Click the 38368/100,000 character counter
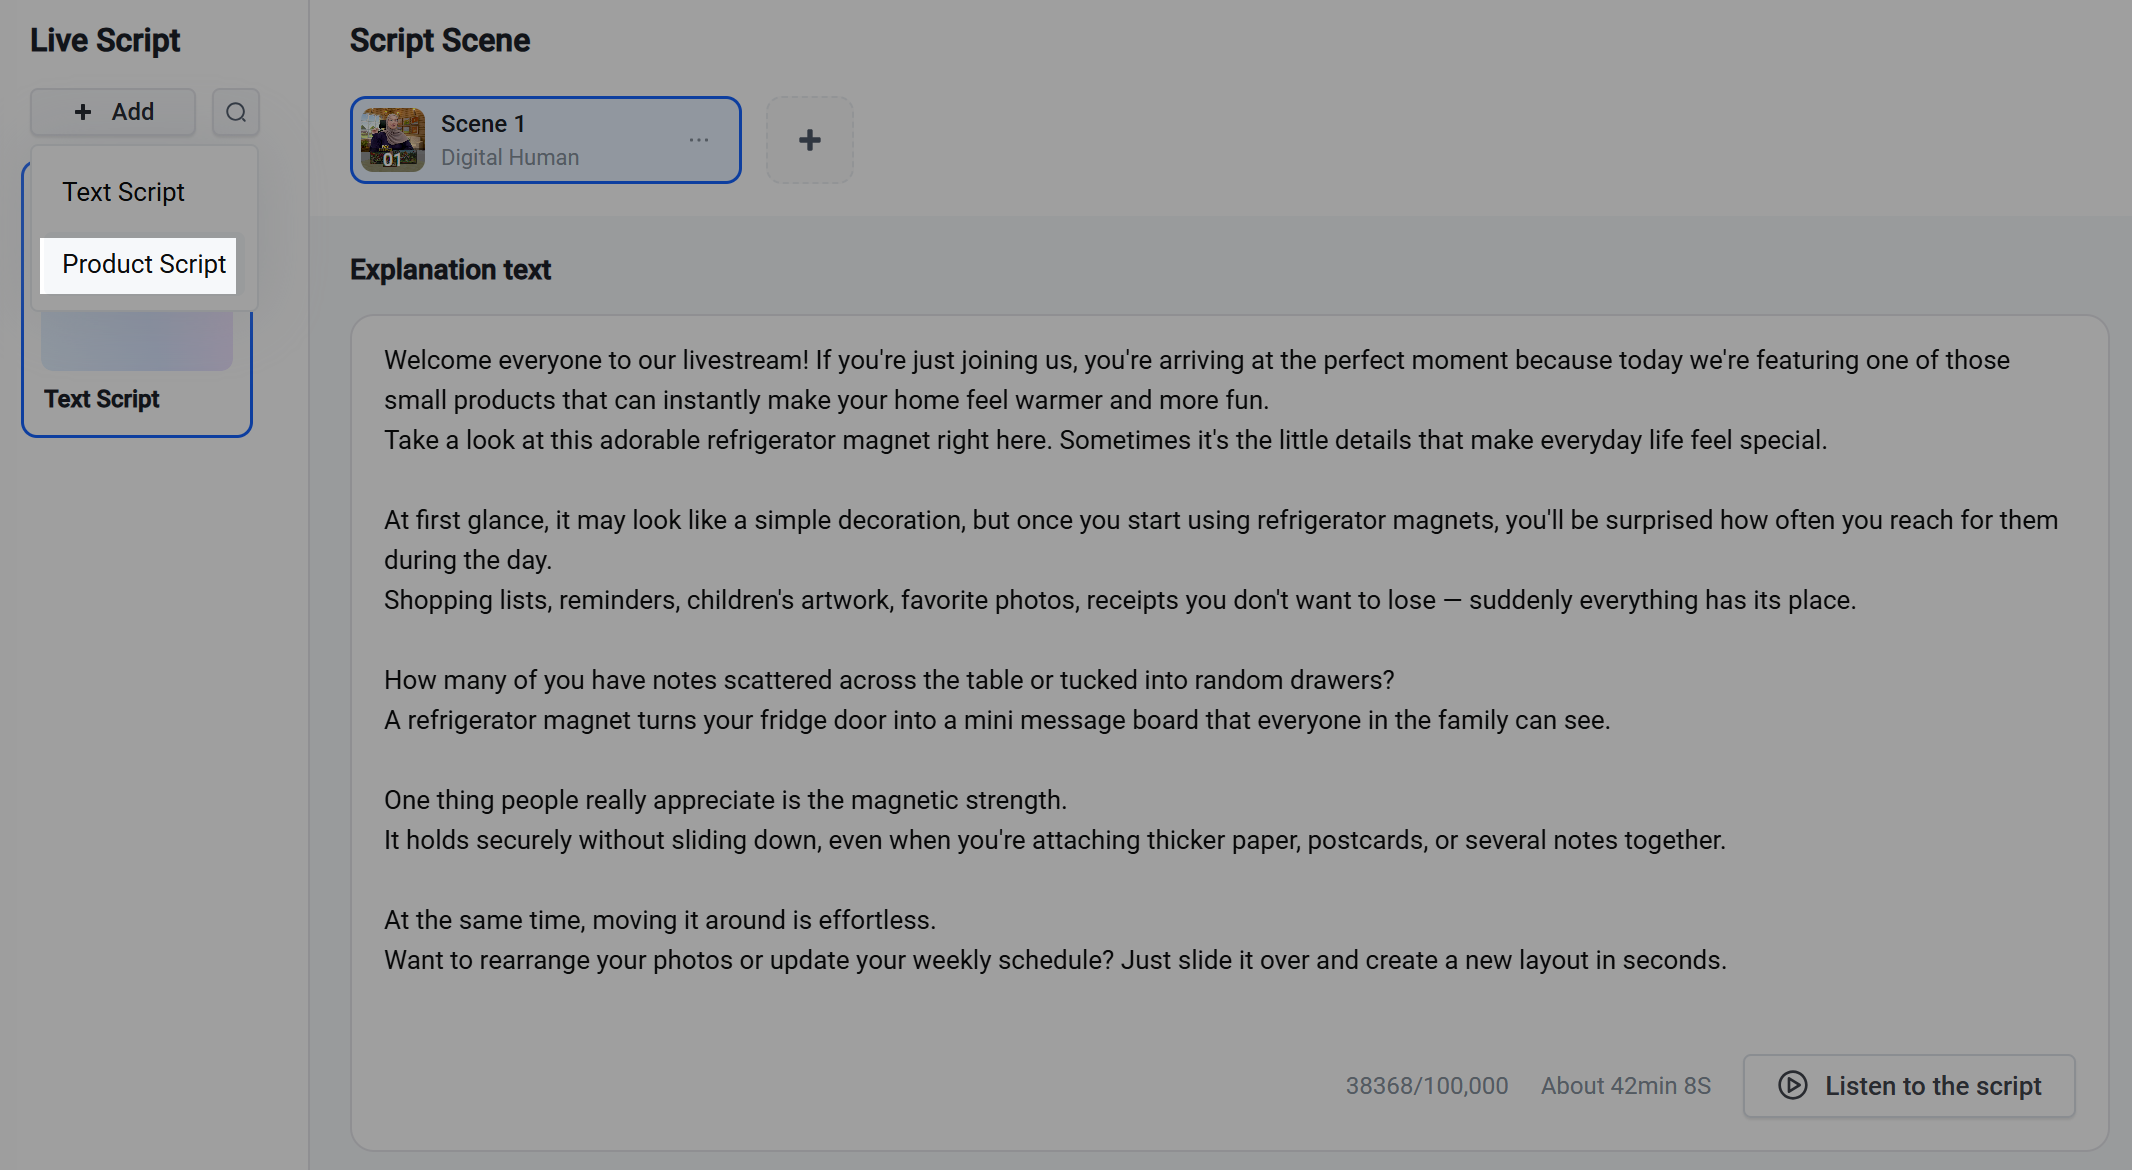Image resolution: width=2132 pixels, height=1170 pixels. (1426, 1085)
